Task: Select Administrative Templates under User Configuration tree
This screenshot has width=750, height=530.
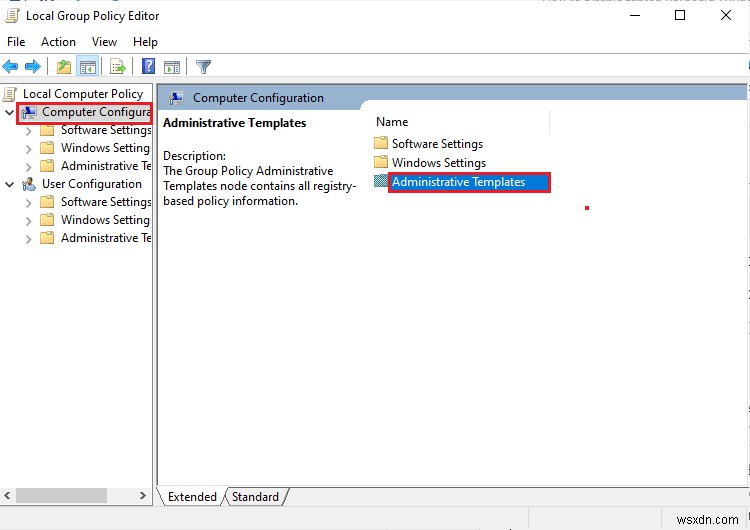Action: 106,238
